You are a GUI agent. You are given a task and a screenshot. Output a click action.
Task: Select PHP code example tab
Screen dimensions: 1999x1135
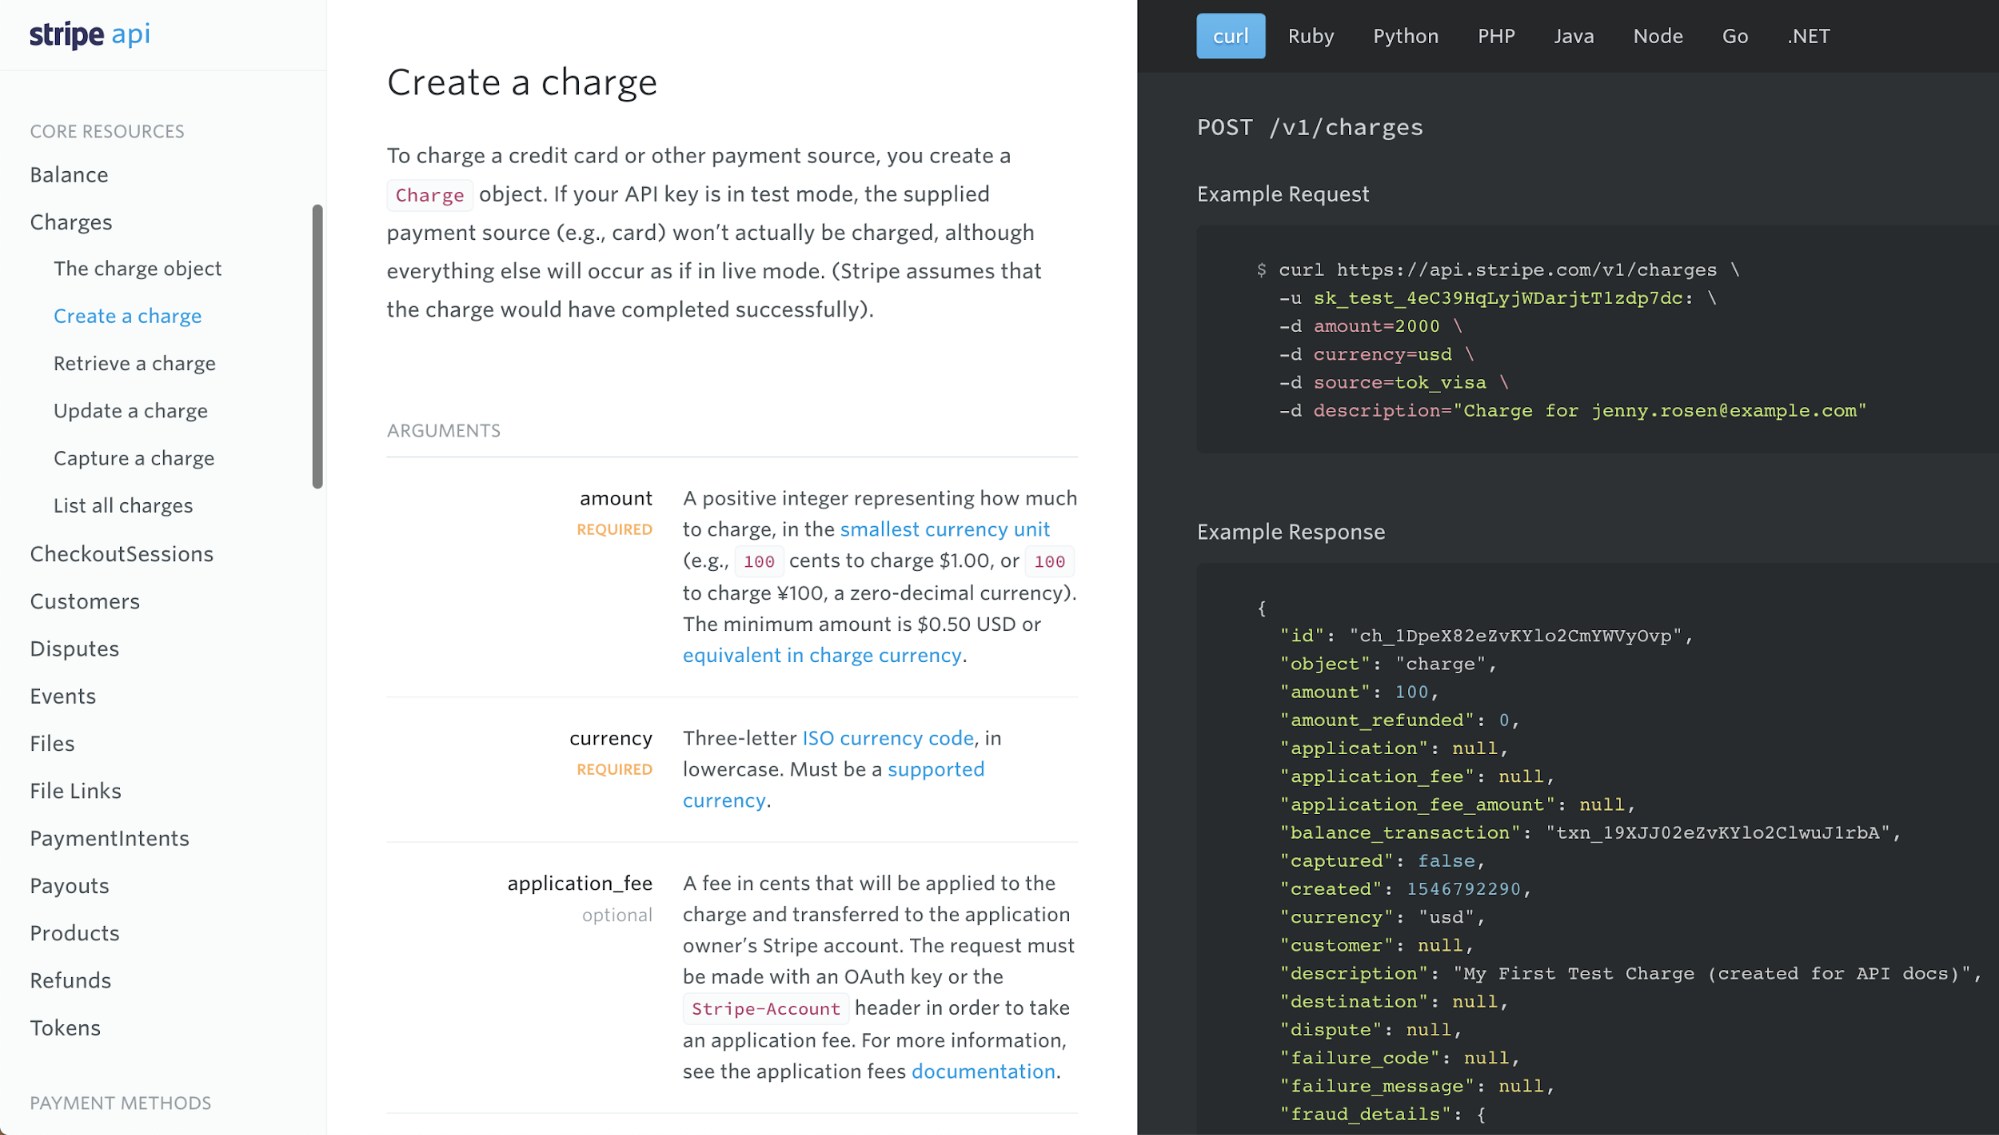pos(1494,36)
